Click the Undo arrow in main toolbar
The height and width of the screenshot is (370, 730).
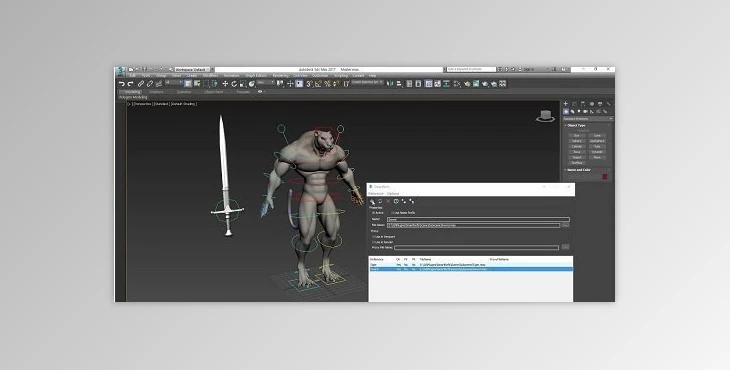pos(122,84)
